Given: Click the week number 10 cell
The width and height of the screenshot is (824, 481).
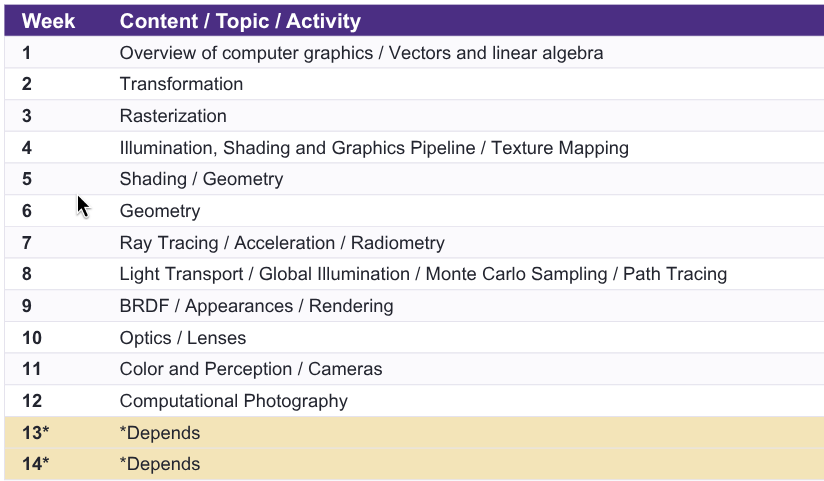Looking at the screenshot, I should click(x=32, y=337).
